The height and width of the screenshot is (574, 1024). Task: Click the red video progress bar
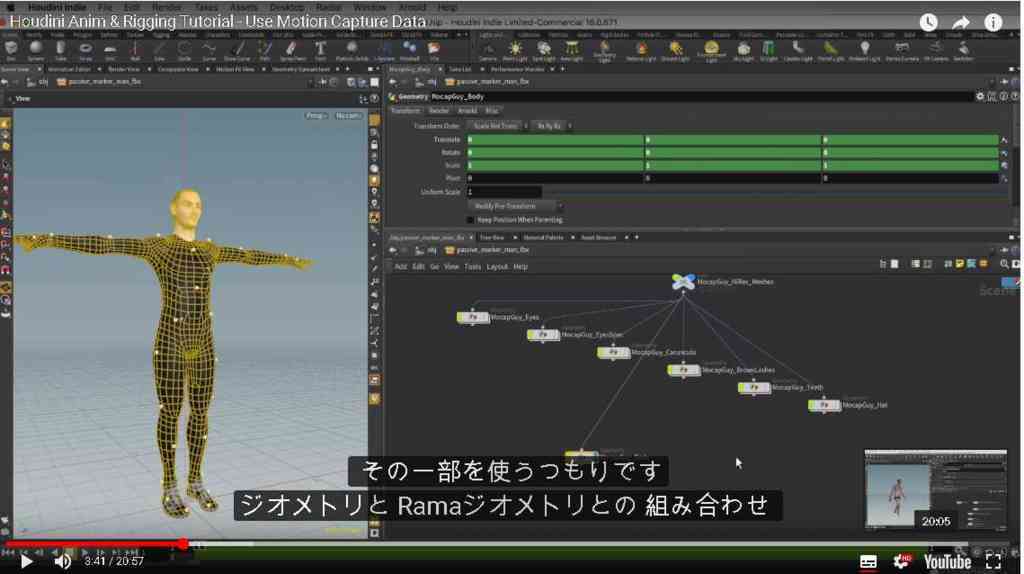95,544
